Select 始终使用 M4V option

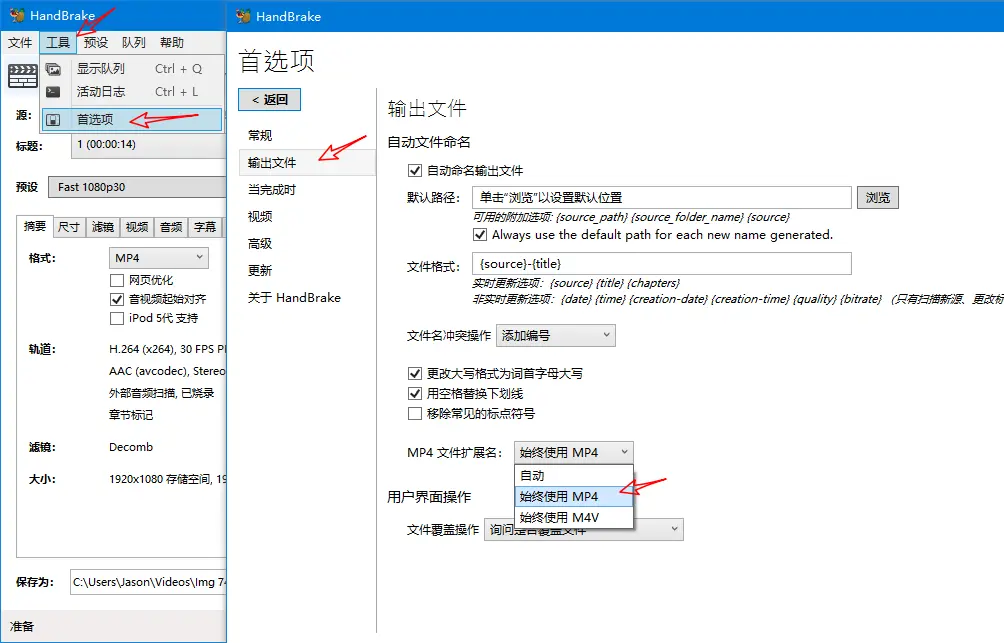point(574,517)
